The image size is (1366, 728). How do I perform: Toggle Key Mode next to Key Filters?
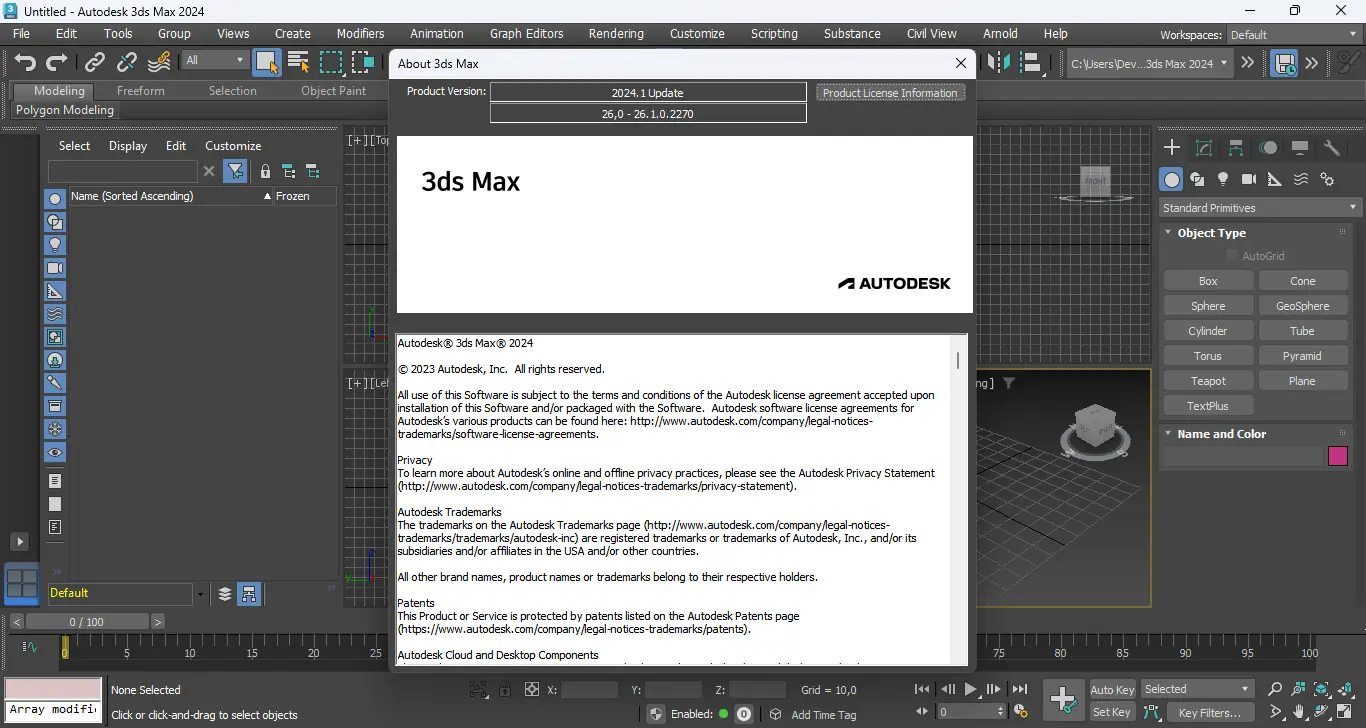1151,713
